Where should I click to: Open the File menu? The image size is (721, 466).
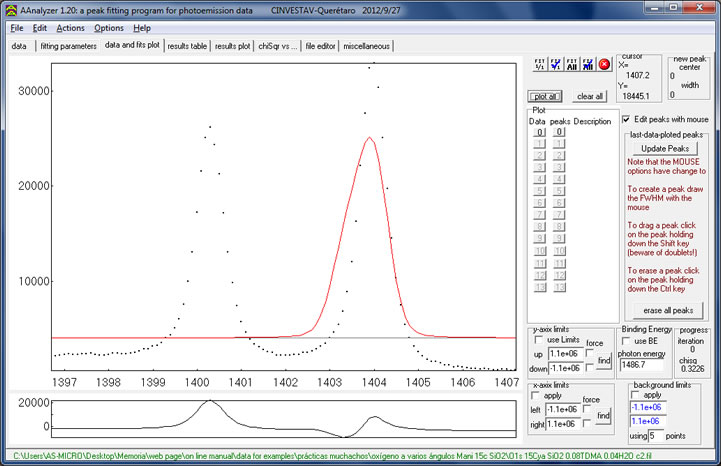tap(17, 27)
